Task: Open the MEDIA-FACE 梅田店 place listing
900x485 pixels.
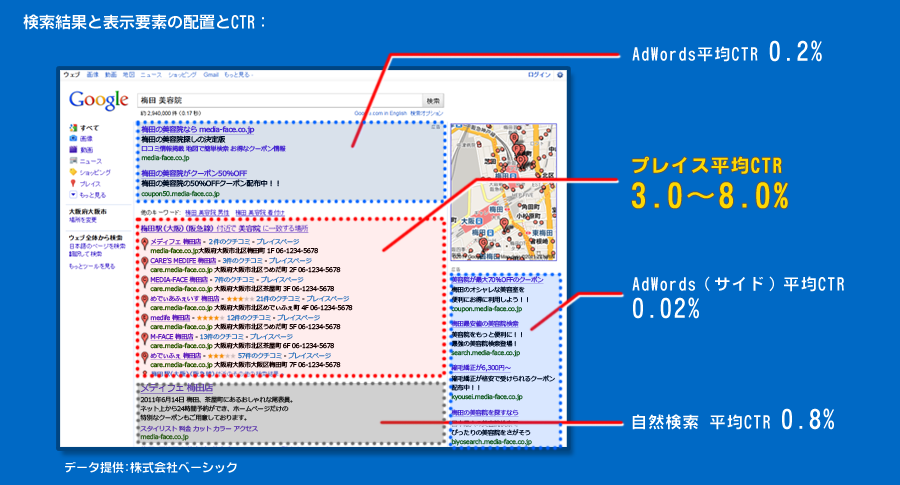Action: pos(179,280)
